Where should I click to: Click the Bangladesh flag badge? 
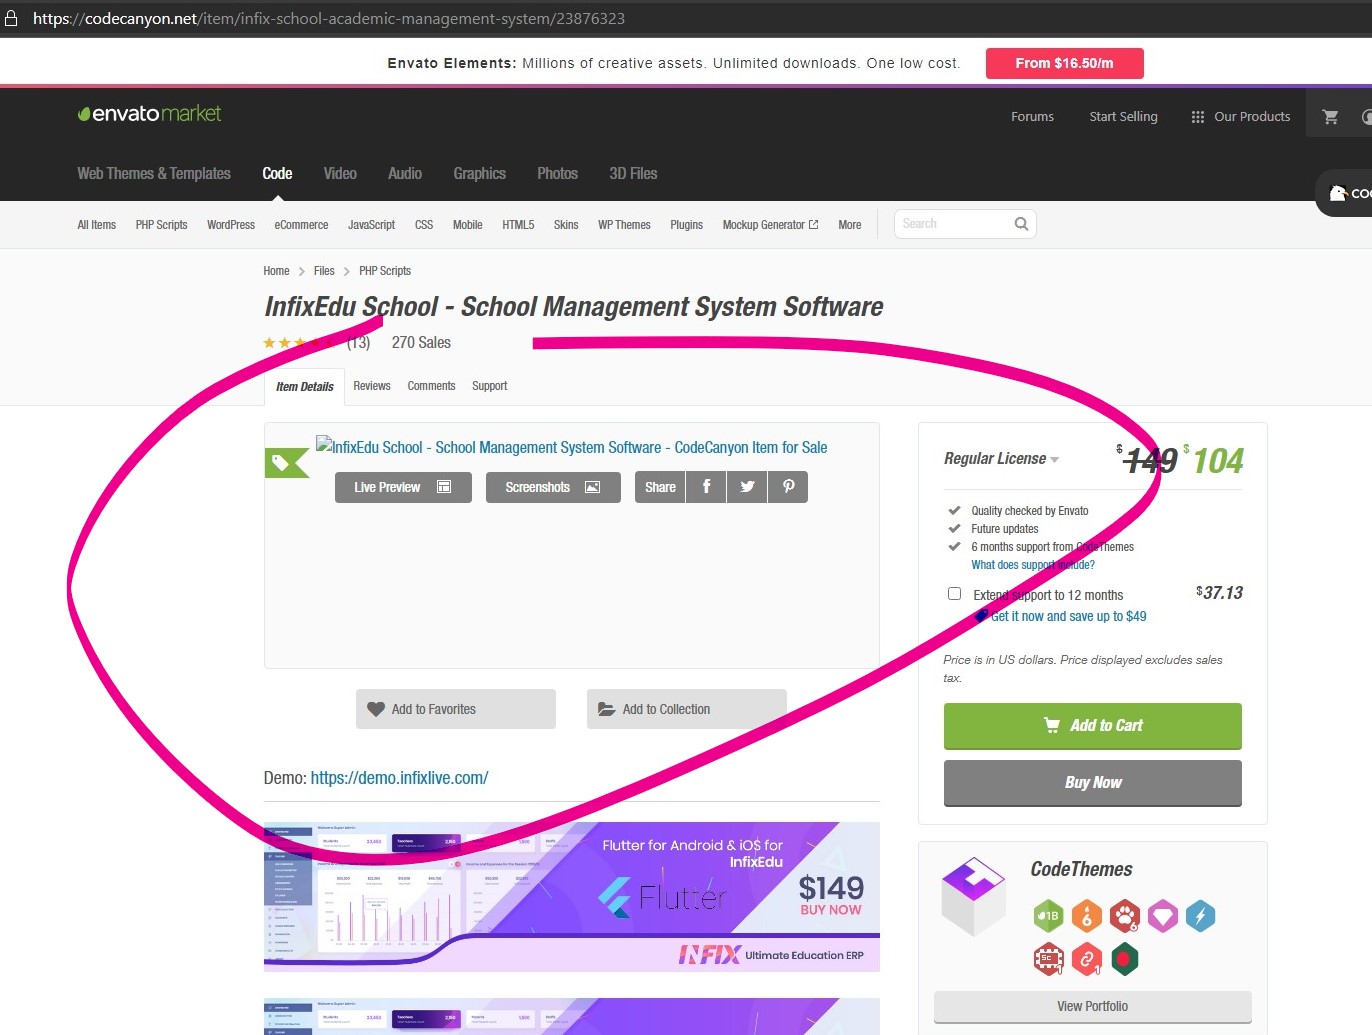click(1125, 959)
